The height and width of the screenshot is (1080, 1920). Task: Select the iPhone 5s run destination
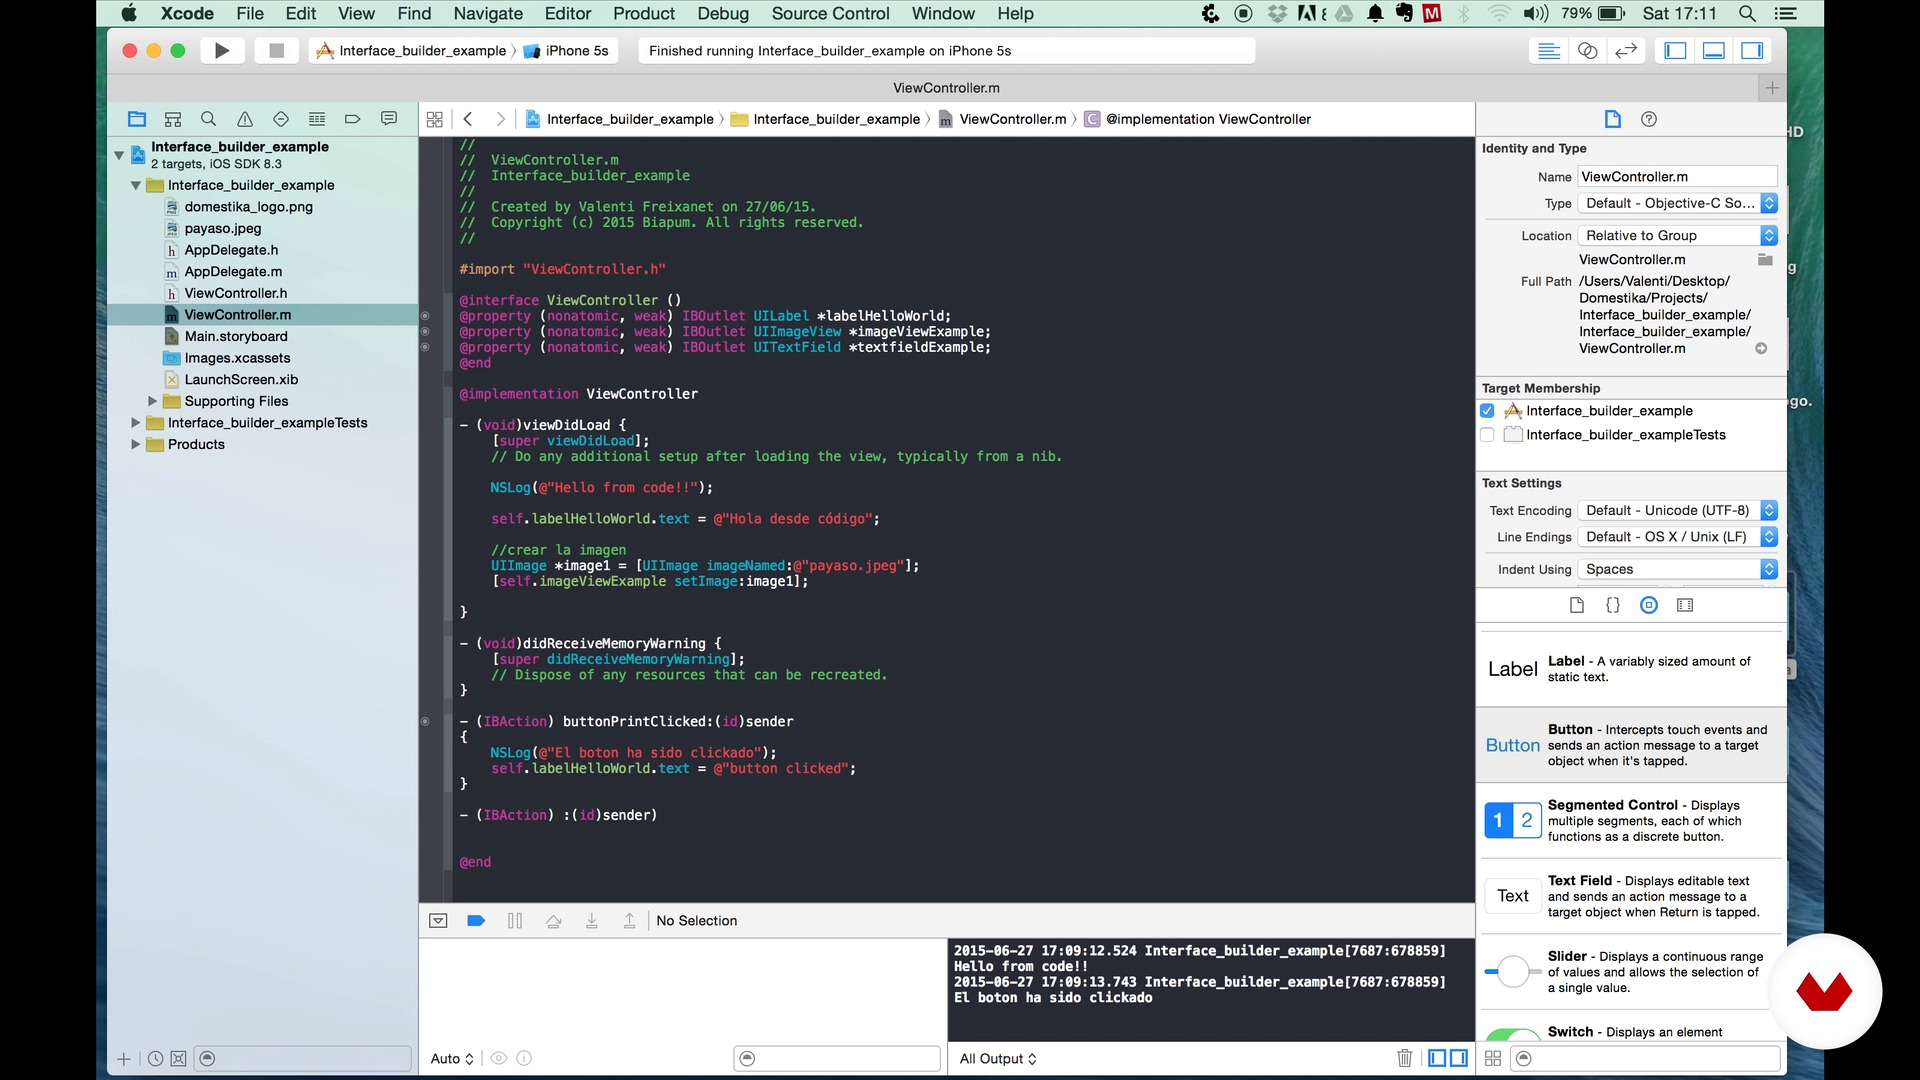566,51
